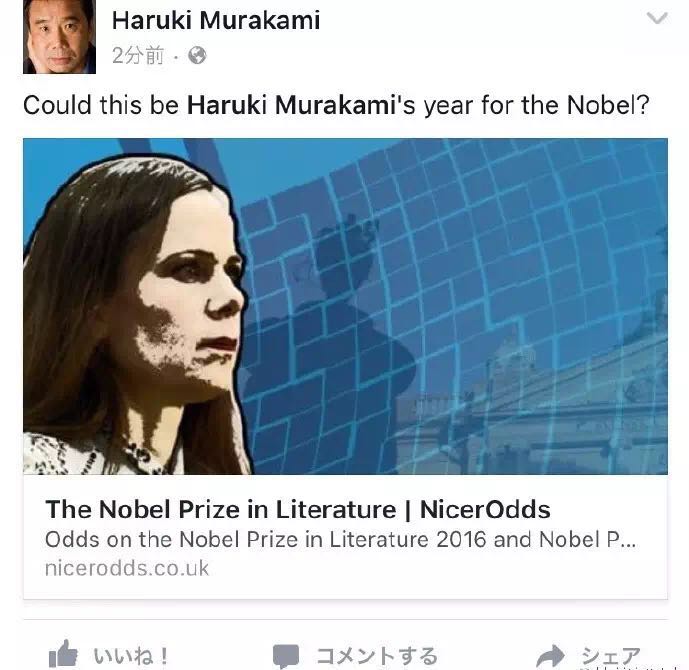Click the woman's face in the preview illustration

189,299
